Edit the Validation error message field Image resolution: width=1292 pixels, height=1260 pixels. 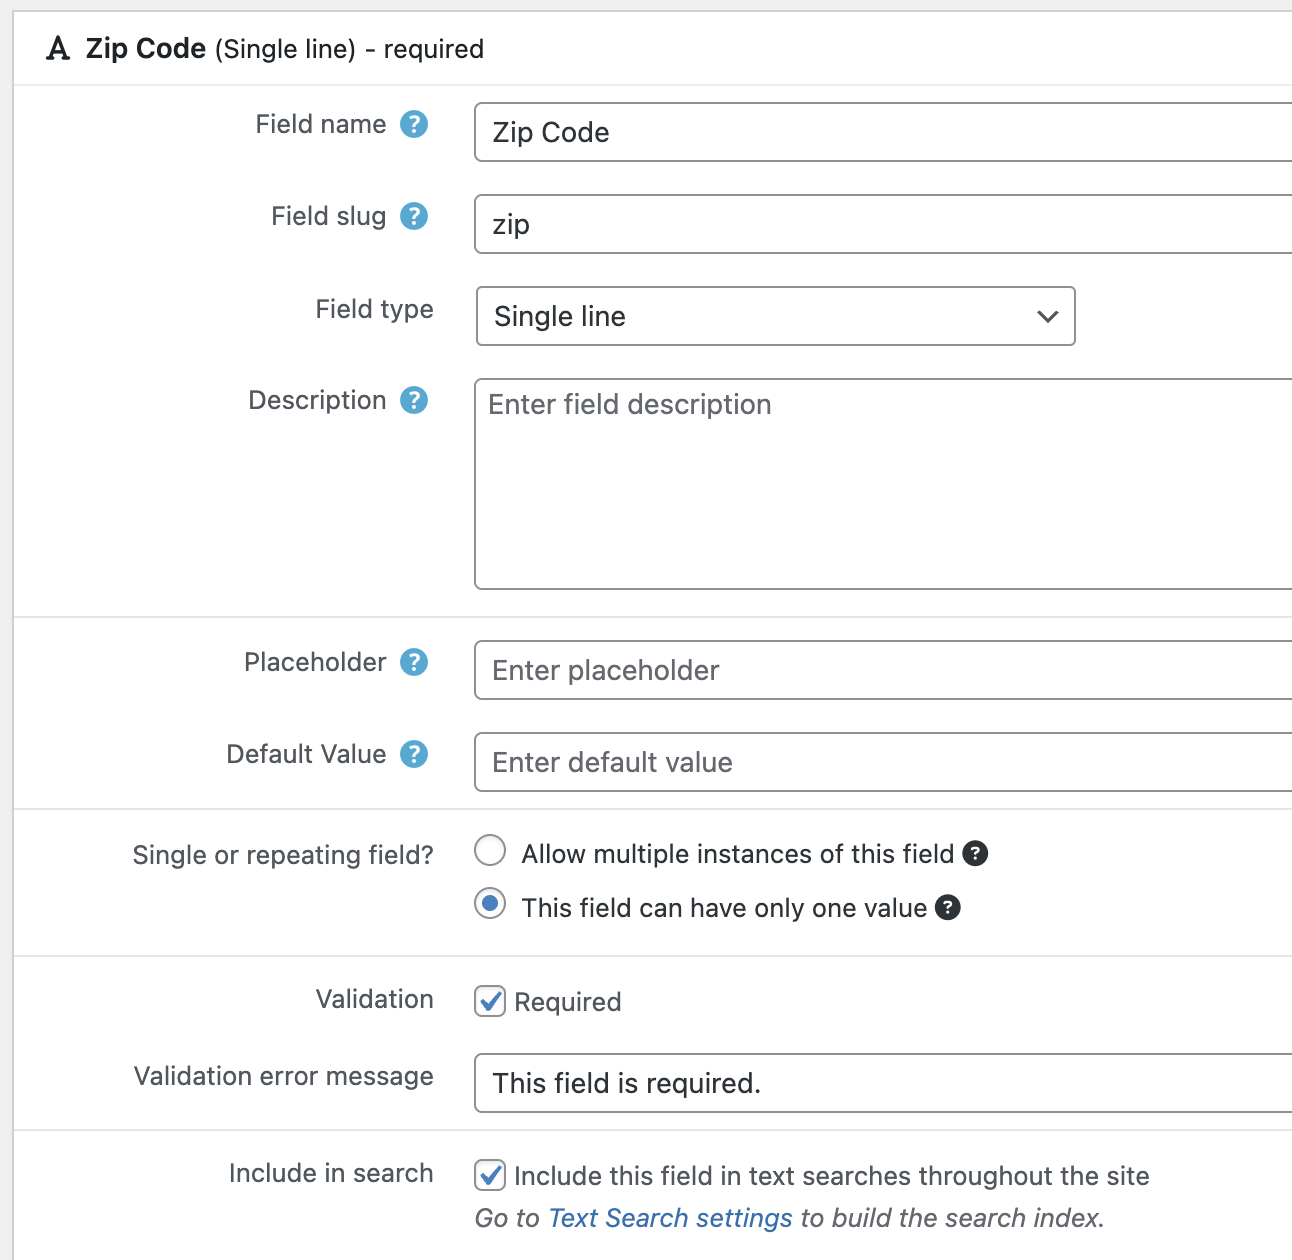(880, 1083)
